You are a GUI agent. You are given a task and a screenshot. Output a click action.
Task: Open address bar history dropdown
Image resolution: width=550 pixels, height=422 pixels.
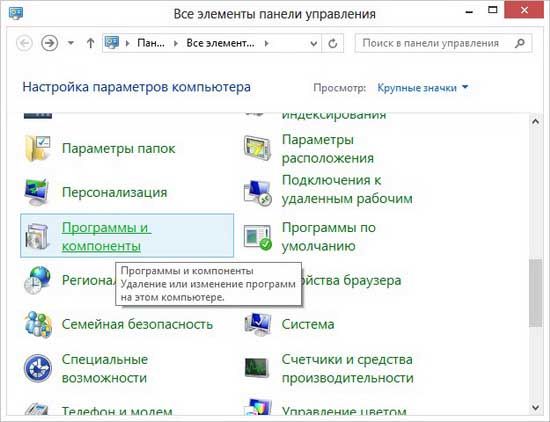pos(314,43)
